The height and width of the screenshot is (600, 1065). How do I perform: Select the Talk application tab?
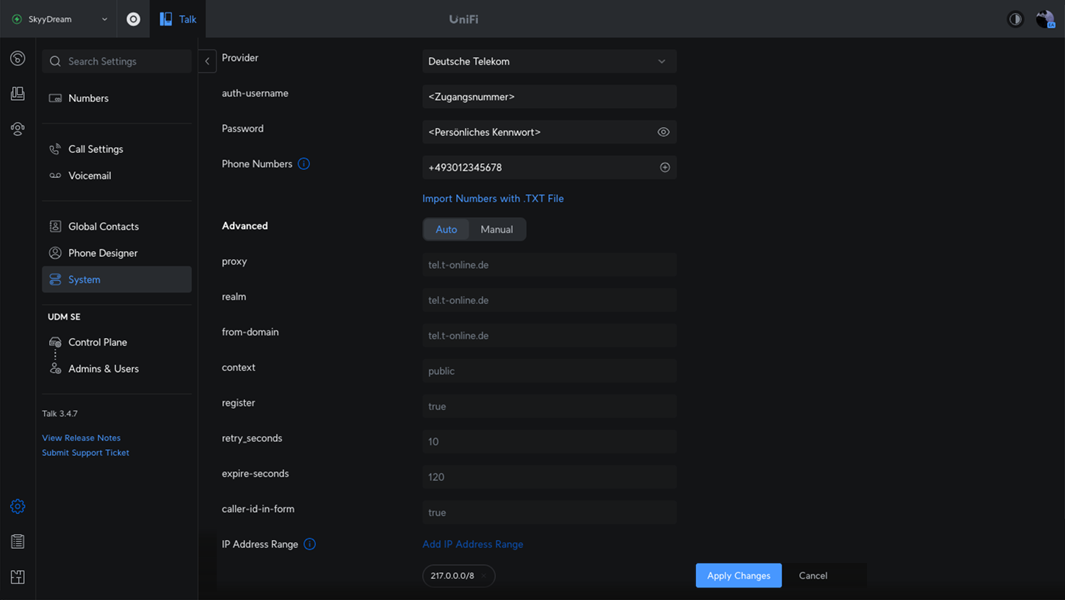(x=178, y=19)
